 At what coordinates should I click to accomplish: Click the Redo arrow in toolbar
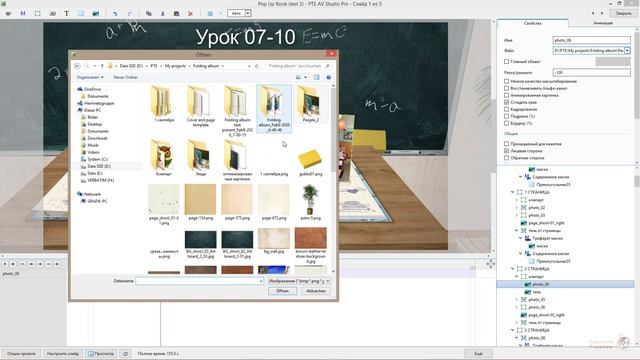click(x=129, y=13)
